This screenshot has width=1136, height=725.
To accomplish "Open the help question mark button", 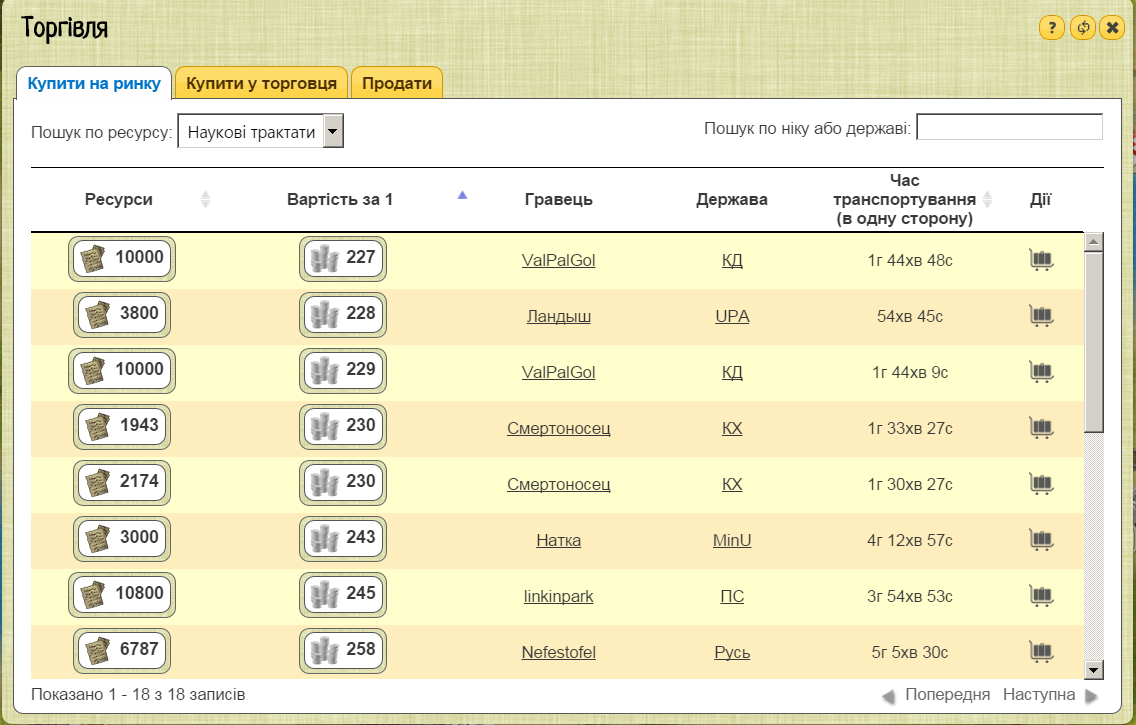I will tap(1051, 28).
